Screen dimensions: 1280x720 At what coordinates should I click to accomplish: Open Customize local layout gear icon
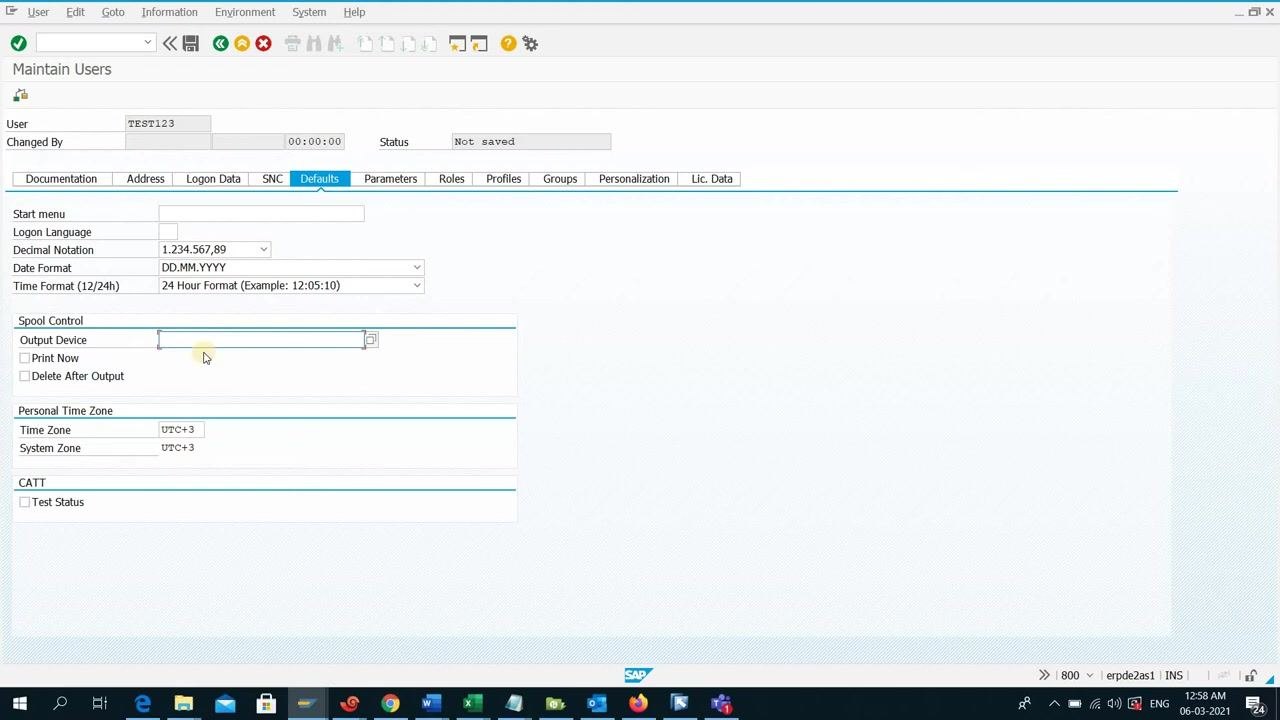(530, 43)
